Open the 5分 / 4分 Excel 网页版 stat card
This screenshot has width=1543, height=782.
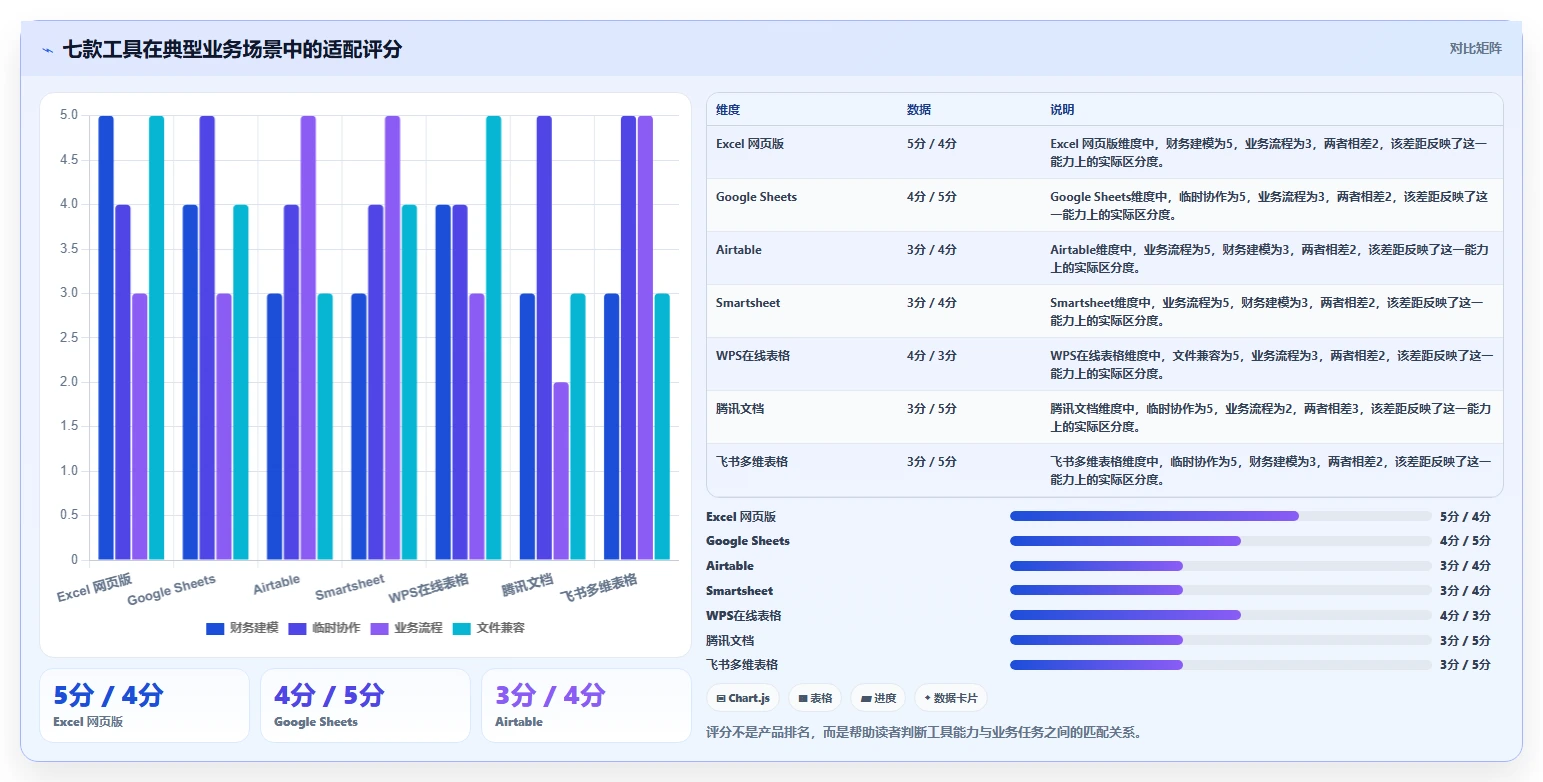144,706
